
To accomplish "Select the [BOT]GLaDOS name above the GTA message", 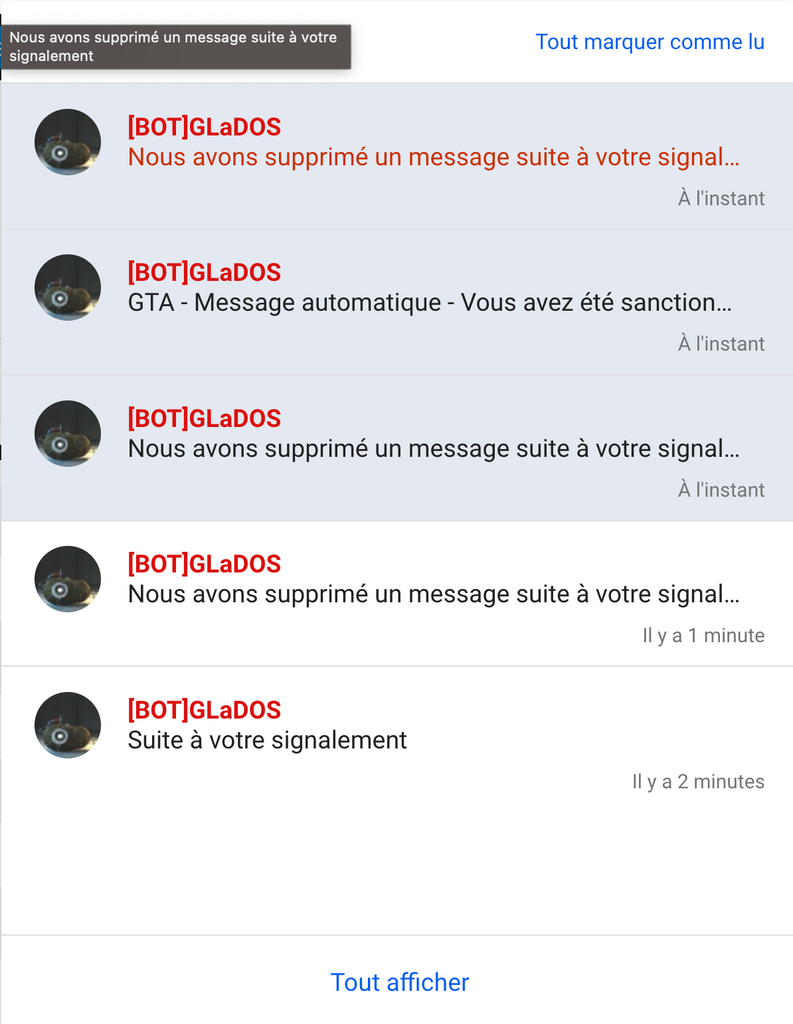I will click(x=204, y=273).
